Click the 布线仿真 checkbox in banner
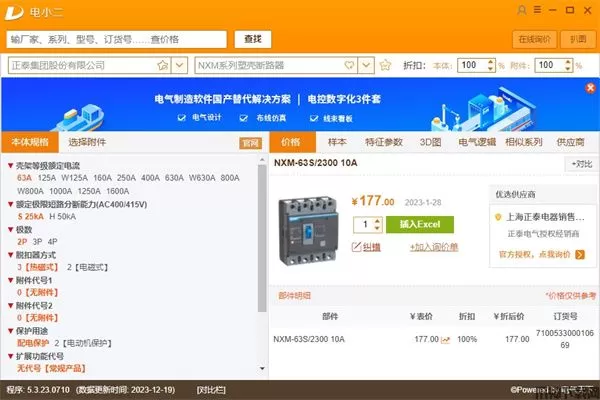The height and width of the screenshot is (400, 600). 243,118
